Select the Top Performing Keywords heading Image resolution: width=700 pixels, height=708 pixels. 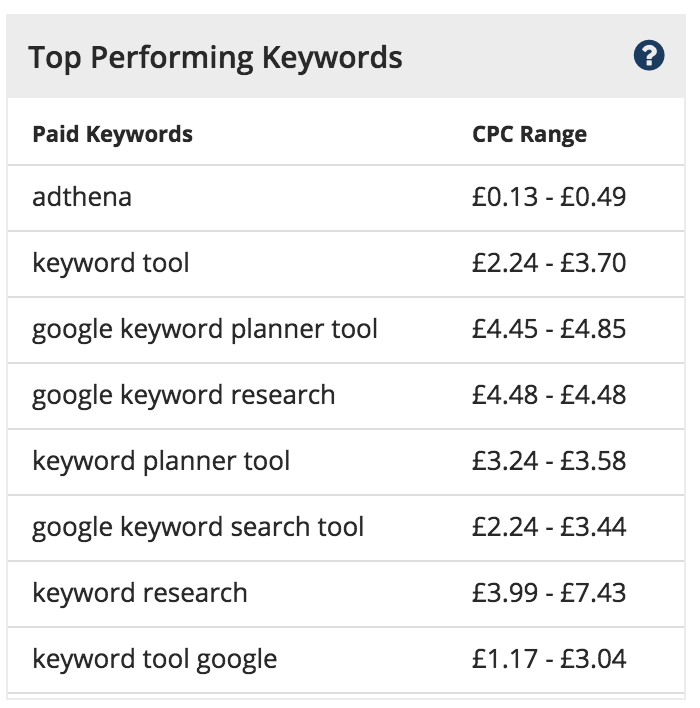pyautogui.click(x=215, y=58)
